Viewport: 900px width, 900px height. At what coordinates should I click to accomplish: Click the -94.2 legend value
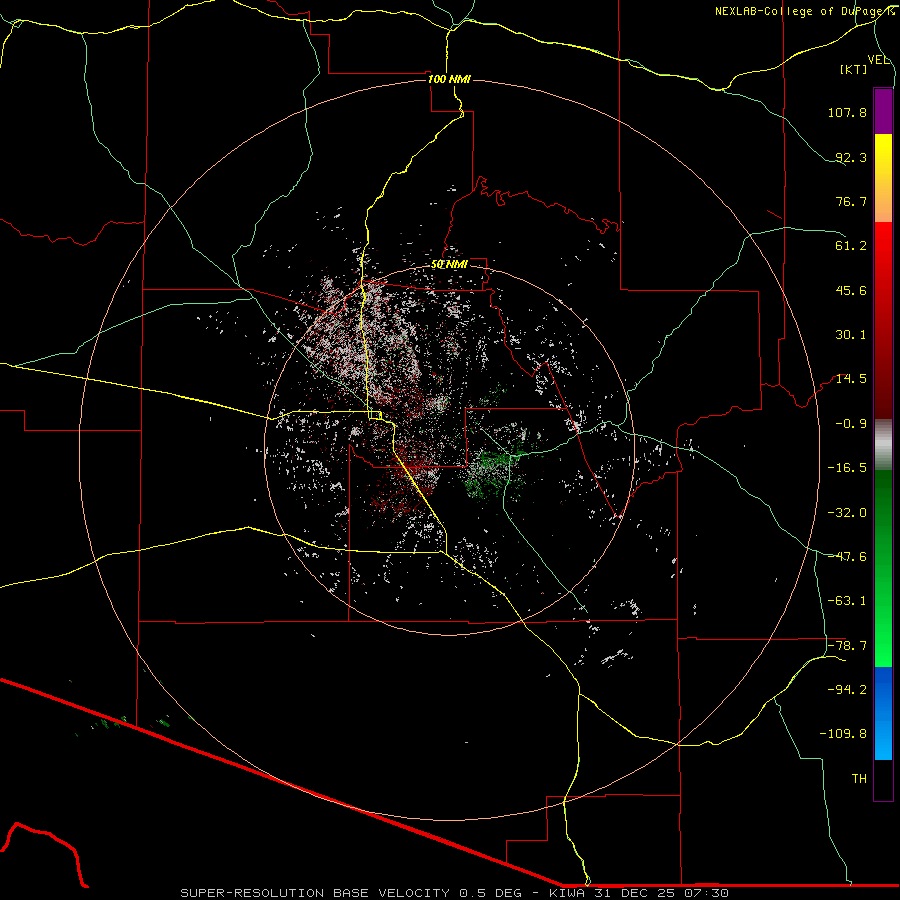click(847, 690)
